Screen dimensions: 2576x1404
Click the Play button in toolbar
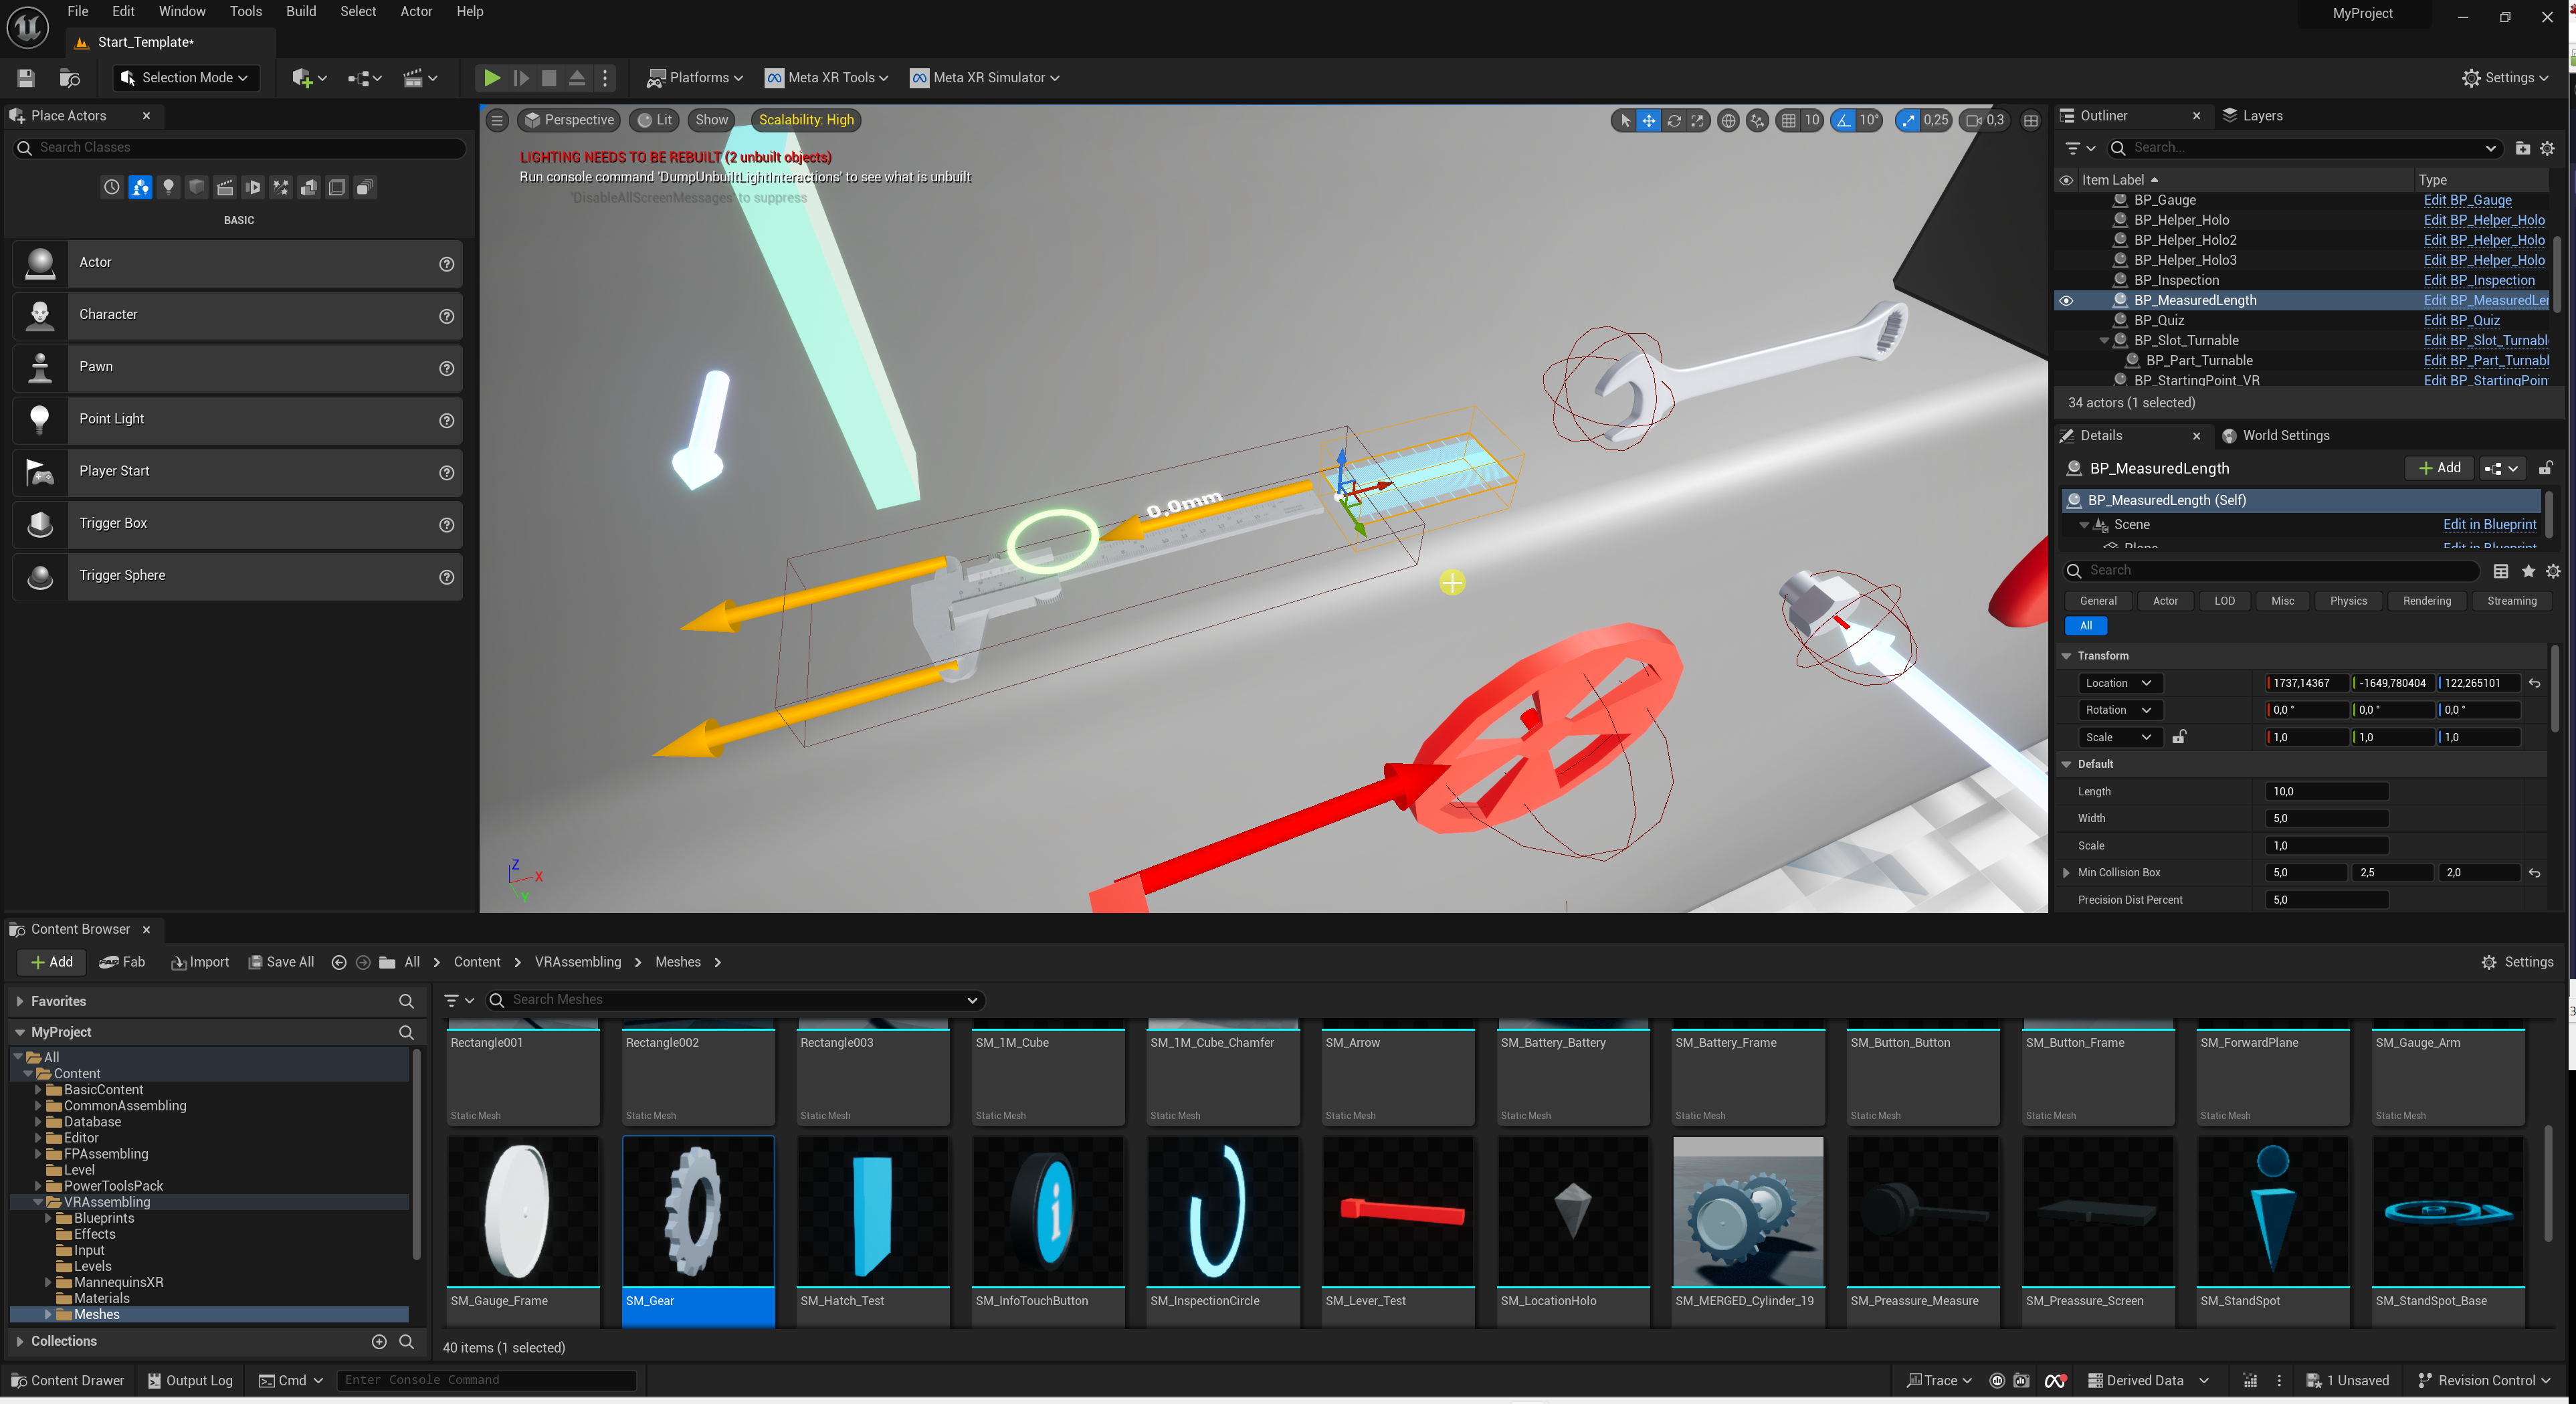point(491,77)
